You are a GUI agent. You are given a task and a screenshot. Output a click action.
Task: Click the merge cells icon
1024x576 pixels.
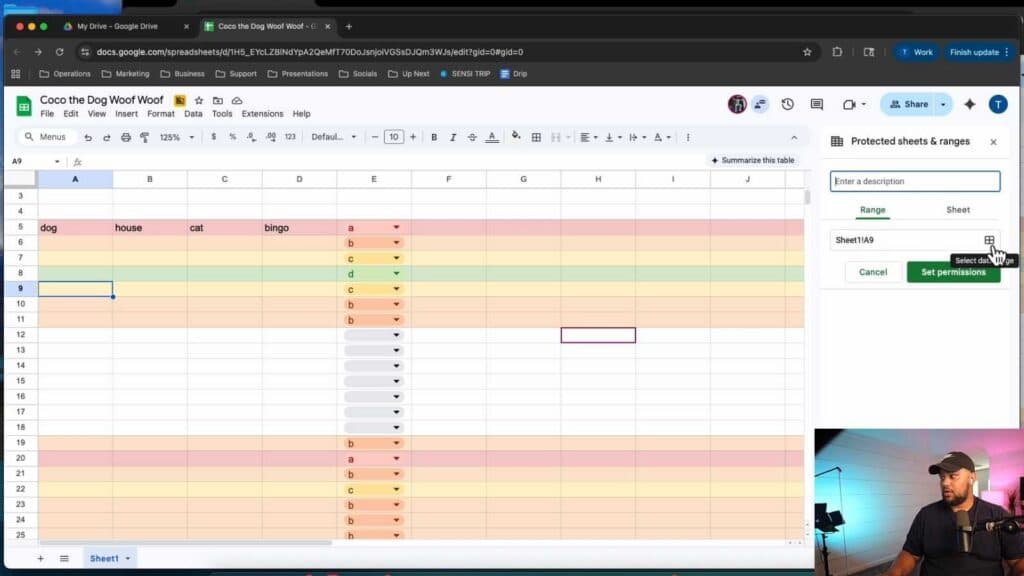point(556,137)
